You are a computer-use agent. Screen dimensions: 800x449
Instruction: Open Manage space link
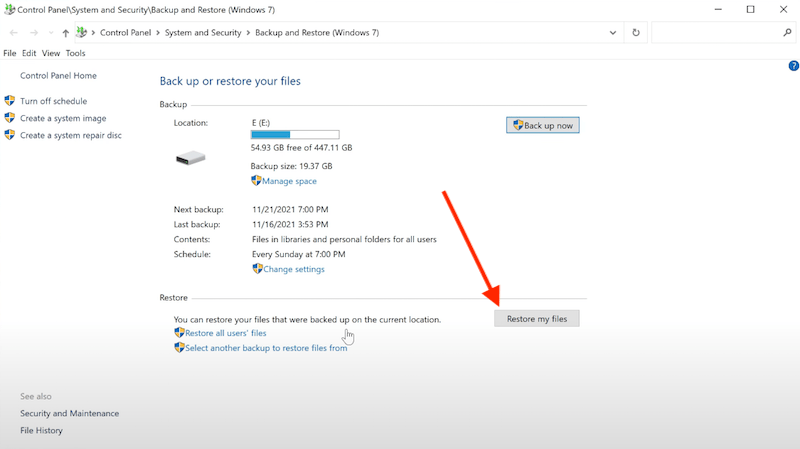coord(289,181)
